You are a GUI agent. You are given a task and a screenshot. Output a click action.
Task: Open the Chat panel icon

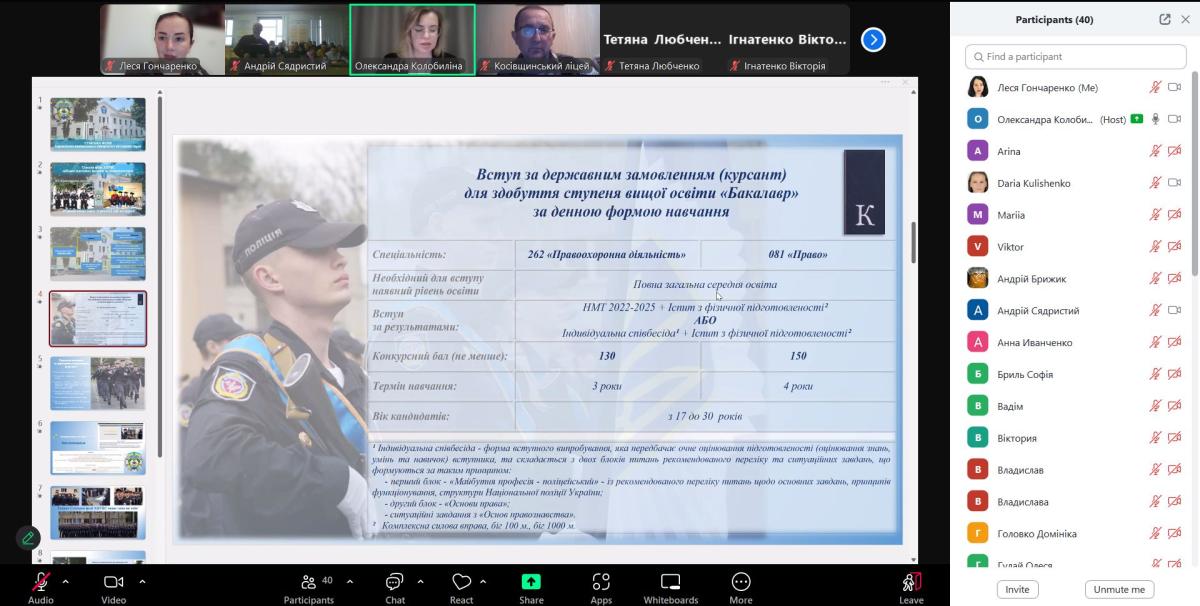395,582
